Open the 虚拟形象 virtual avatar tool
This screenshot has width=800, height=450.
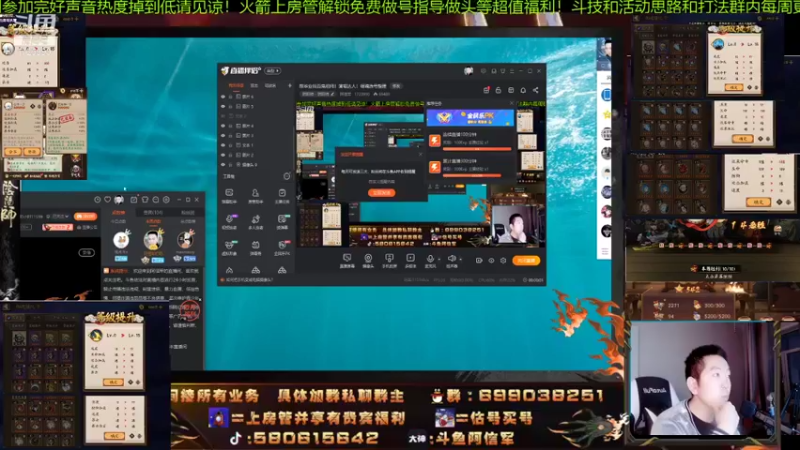(x=229, y=247)
